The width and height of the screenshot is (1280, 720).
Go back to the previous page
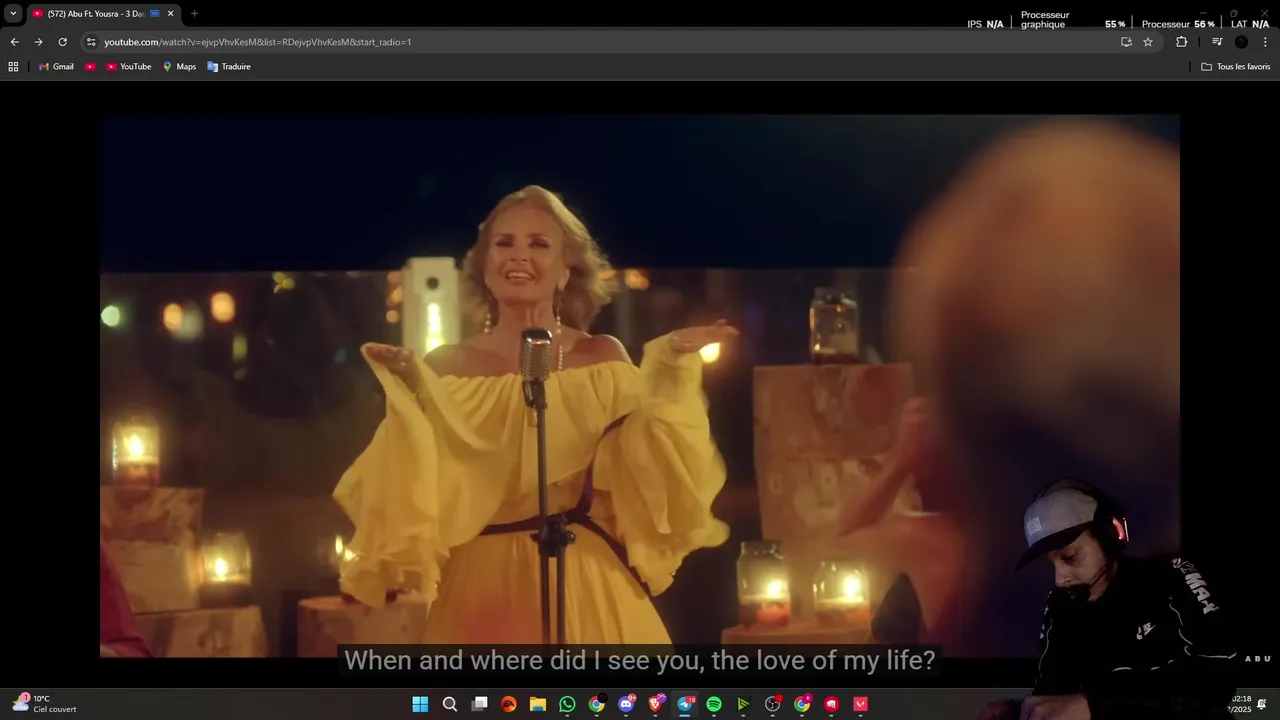tap(14, 42)
